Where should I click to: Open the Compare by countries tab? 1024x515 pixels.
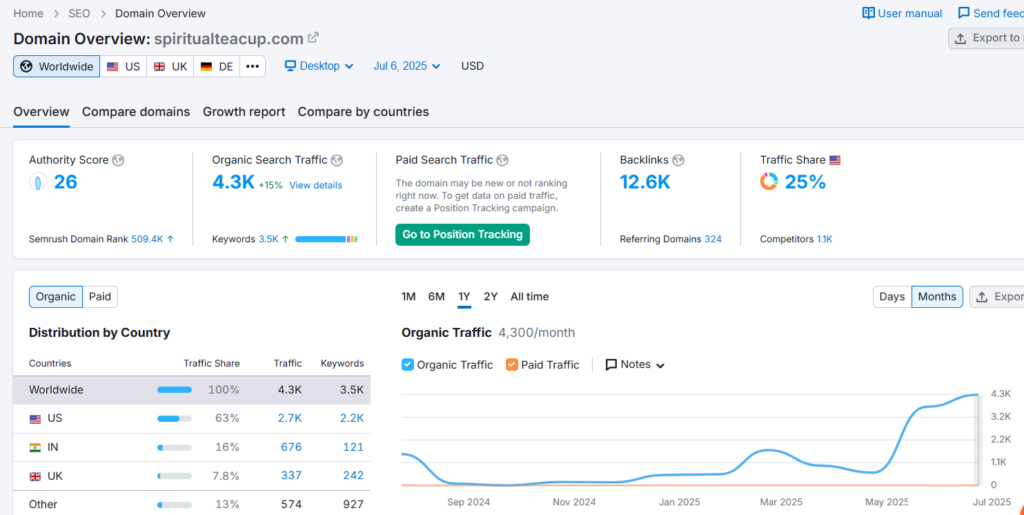(363, 112)
